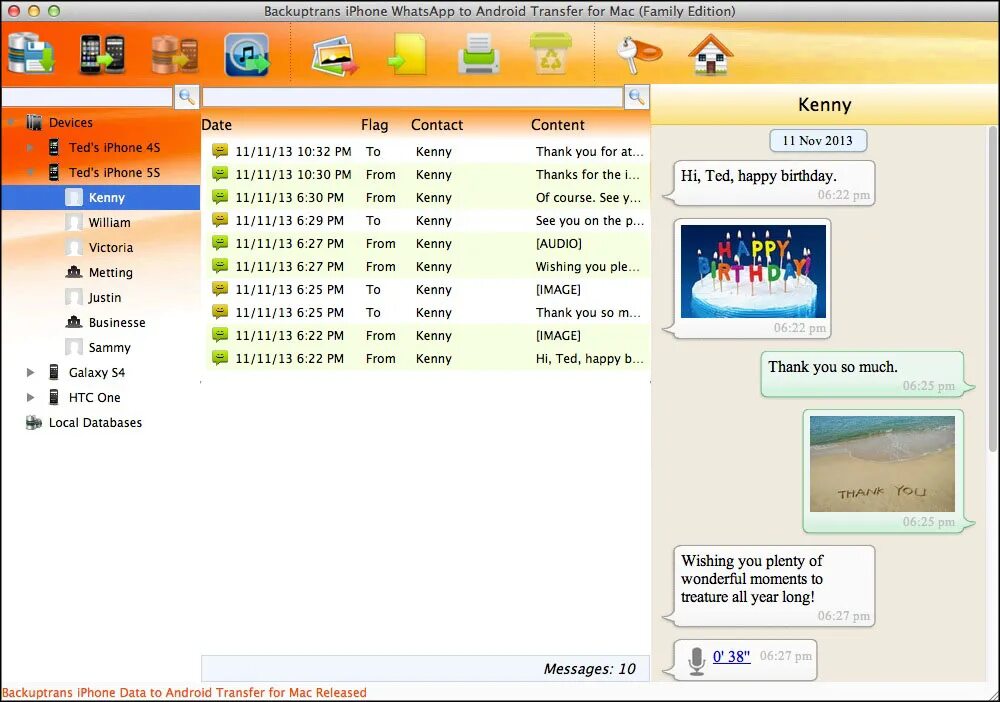1000x702 pixels.
Task: Click the chat bubble icon for 10:32 PM message
Action: click(220, 151)
